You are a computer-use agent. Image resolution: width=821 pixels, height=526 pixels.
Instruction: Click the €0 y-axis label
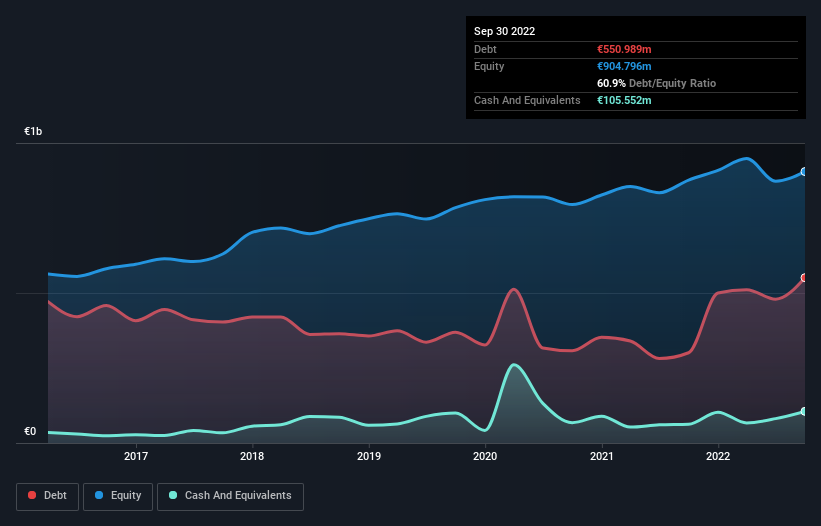point(30,431)
